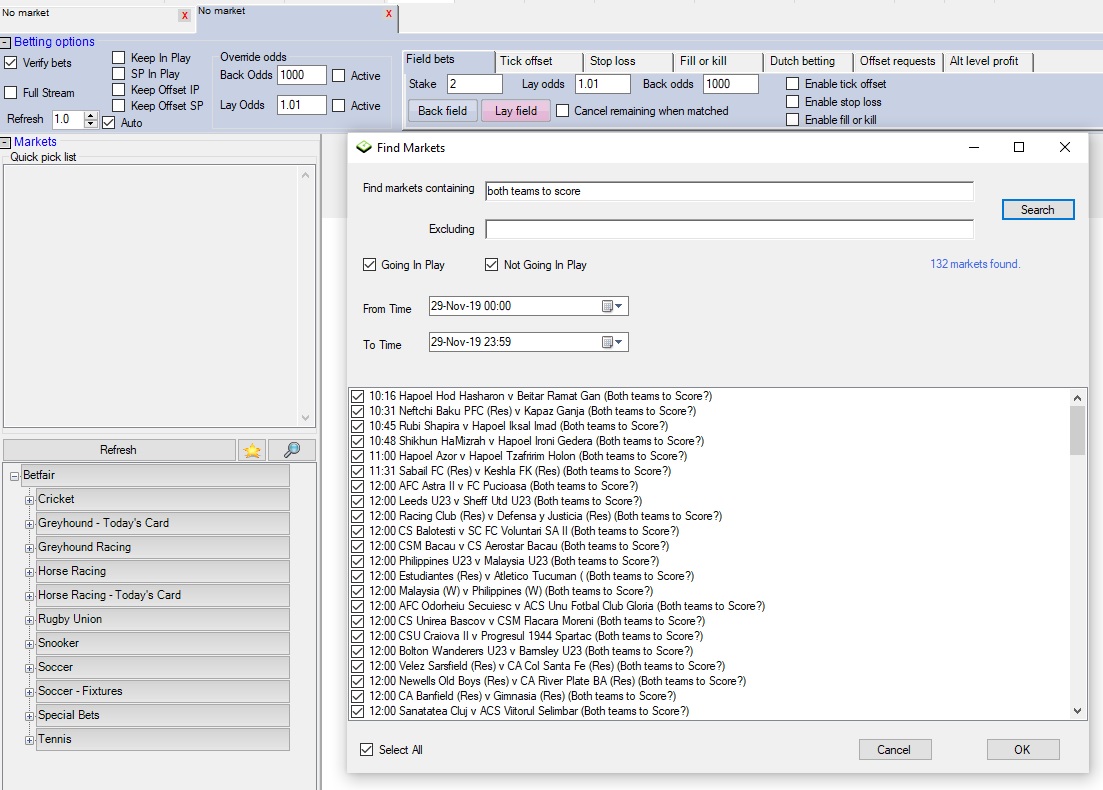Image resolution: width=1103 pixels, height=790 pixels.
Task: Open the From Time calendar picker
Action: (x=613, y=306)
